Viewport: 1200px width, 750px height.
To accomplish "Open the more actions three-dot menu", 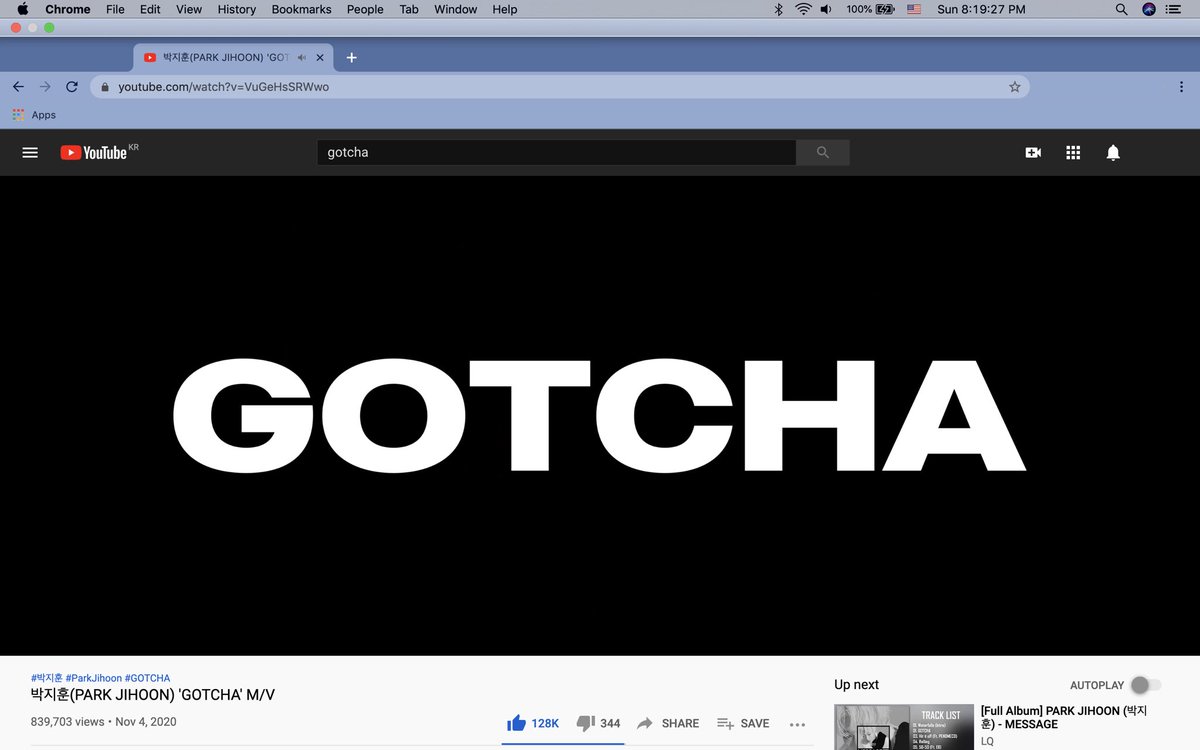I will 797,724.
